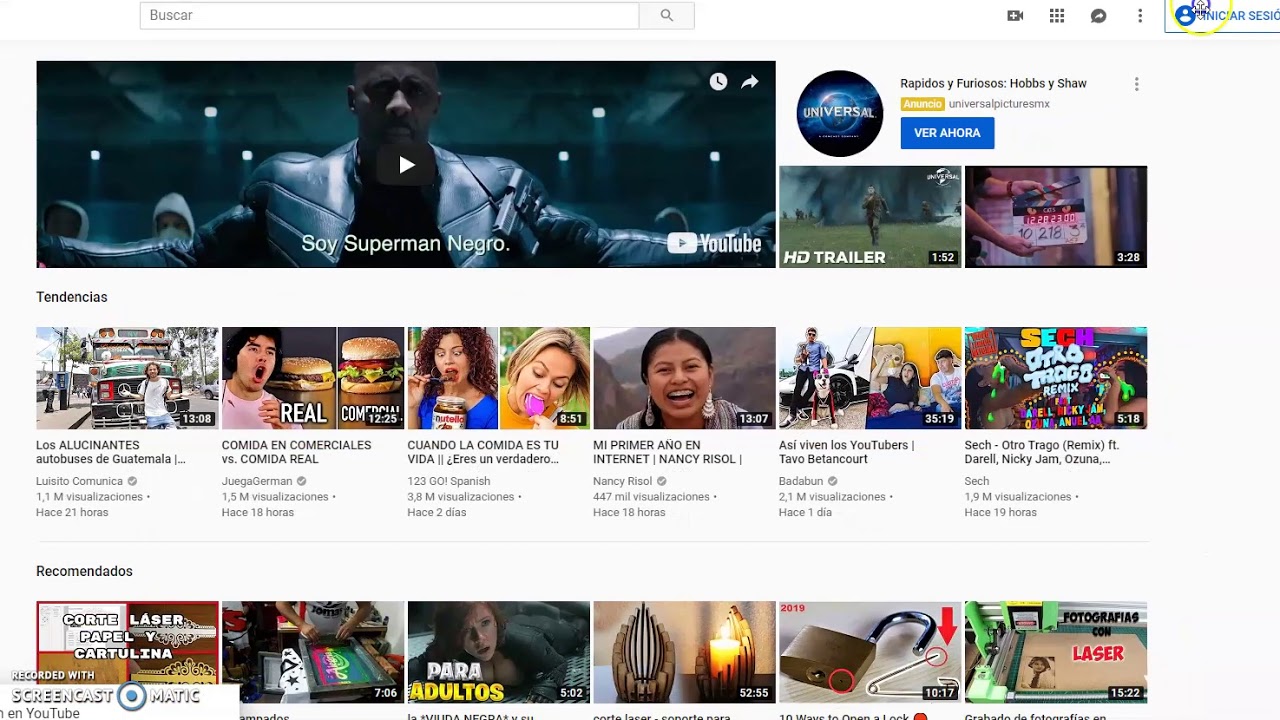The height and width of the screenshot is (720, 1280).
Task: Open Nancy Risol thumbnail 13:07
Action: tap(684, 378)
